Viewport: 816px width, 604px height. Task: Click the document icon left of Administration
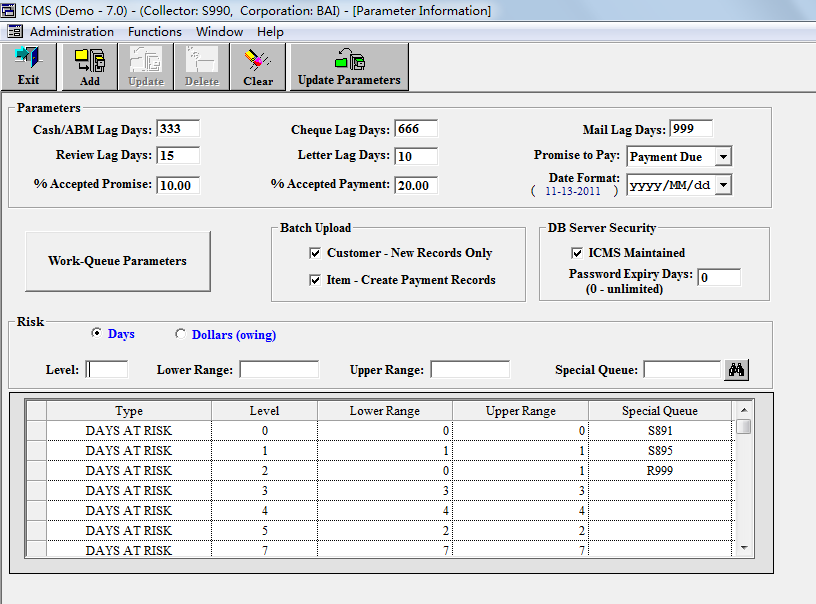[x=15, y=32]
